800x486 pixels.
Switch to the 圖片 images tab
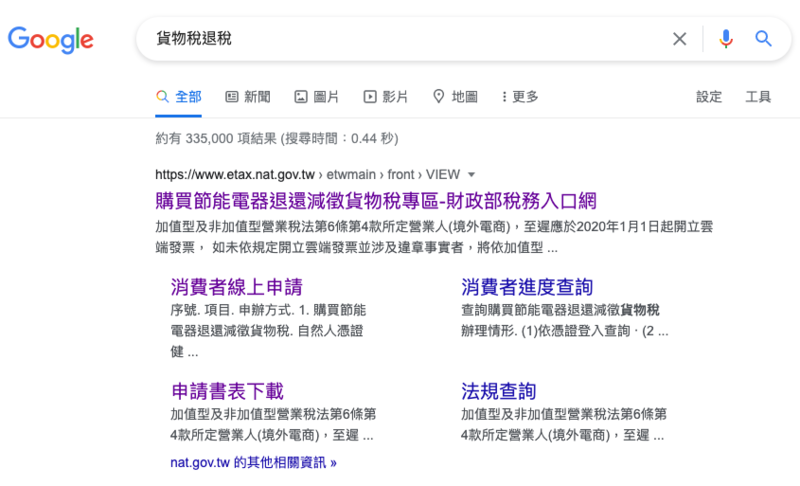point(316,97)
